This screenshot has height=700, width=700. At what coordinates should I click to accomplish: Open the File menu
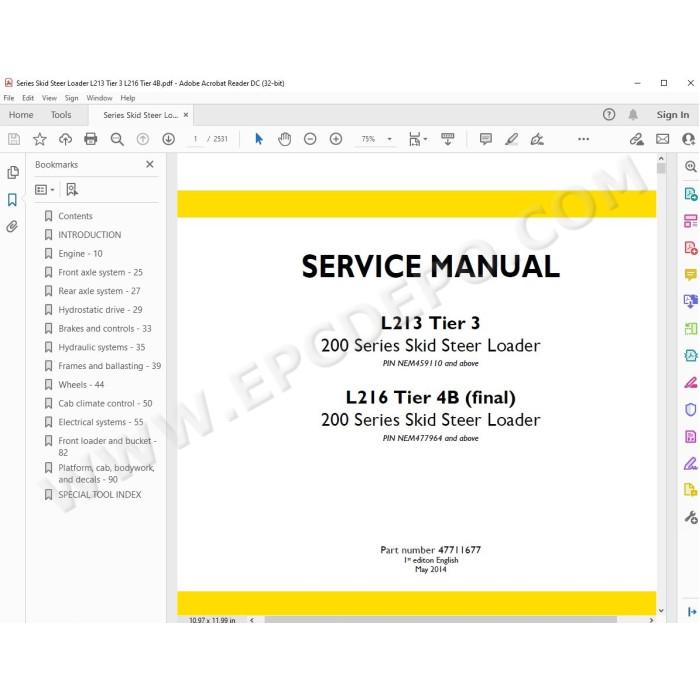point(9,98)
